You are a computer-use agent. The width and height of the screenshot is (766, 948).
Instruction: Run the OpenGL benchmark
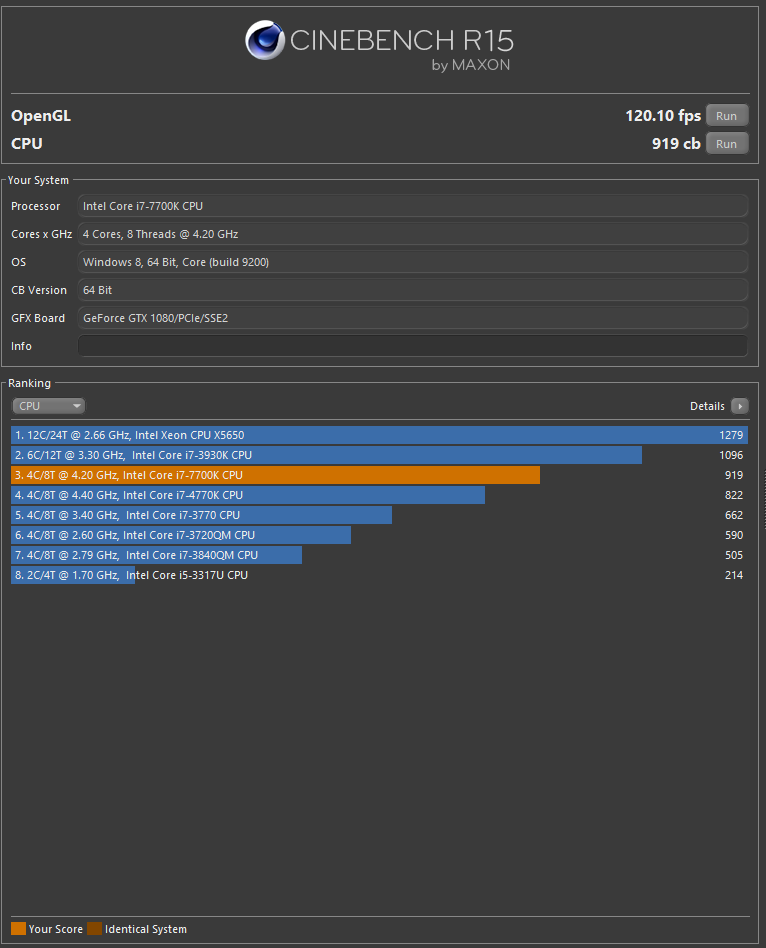pyautogui.click(x=727, y=115)
